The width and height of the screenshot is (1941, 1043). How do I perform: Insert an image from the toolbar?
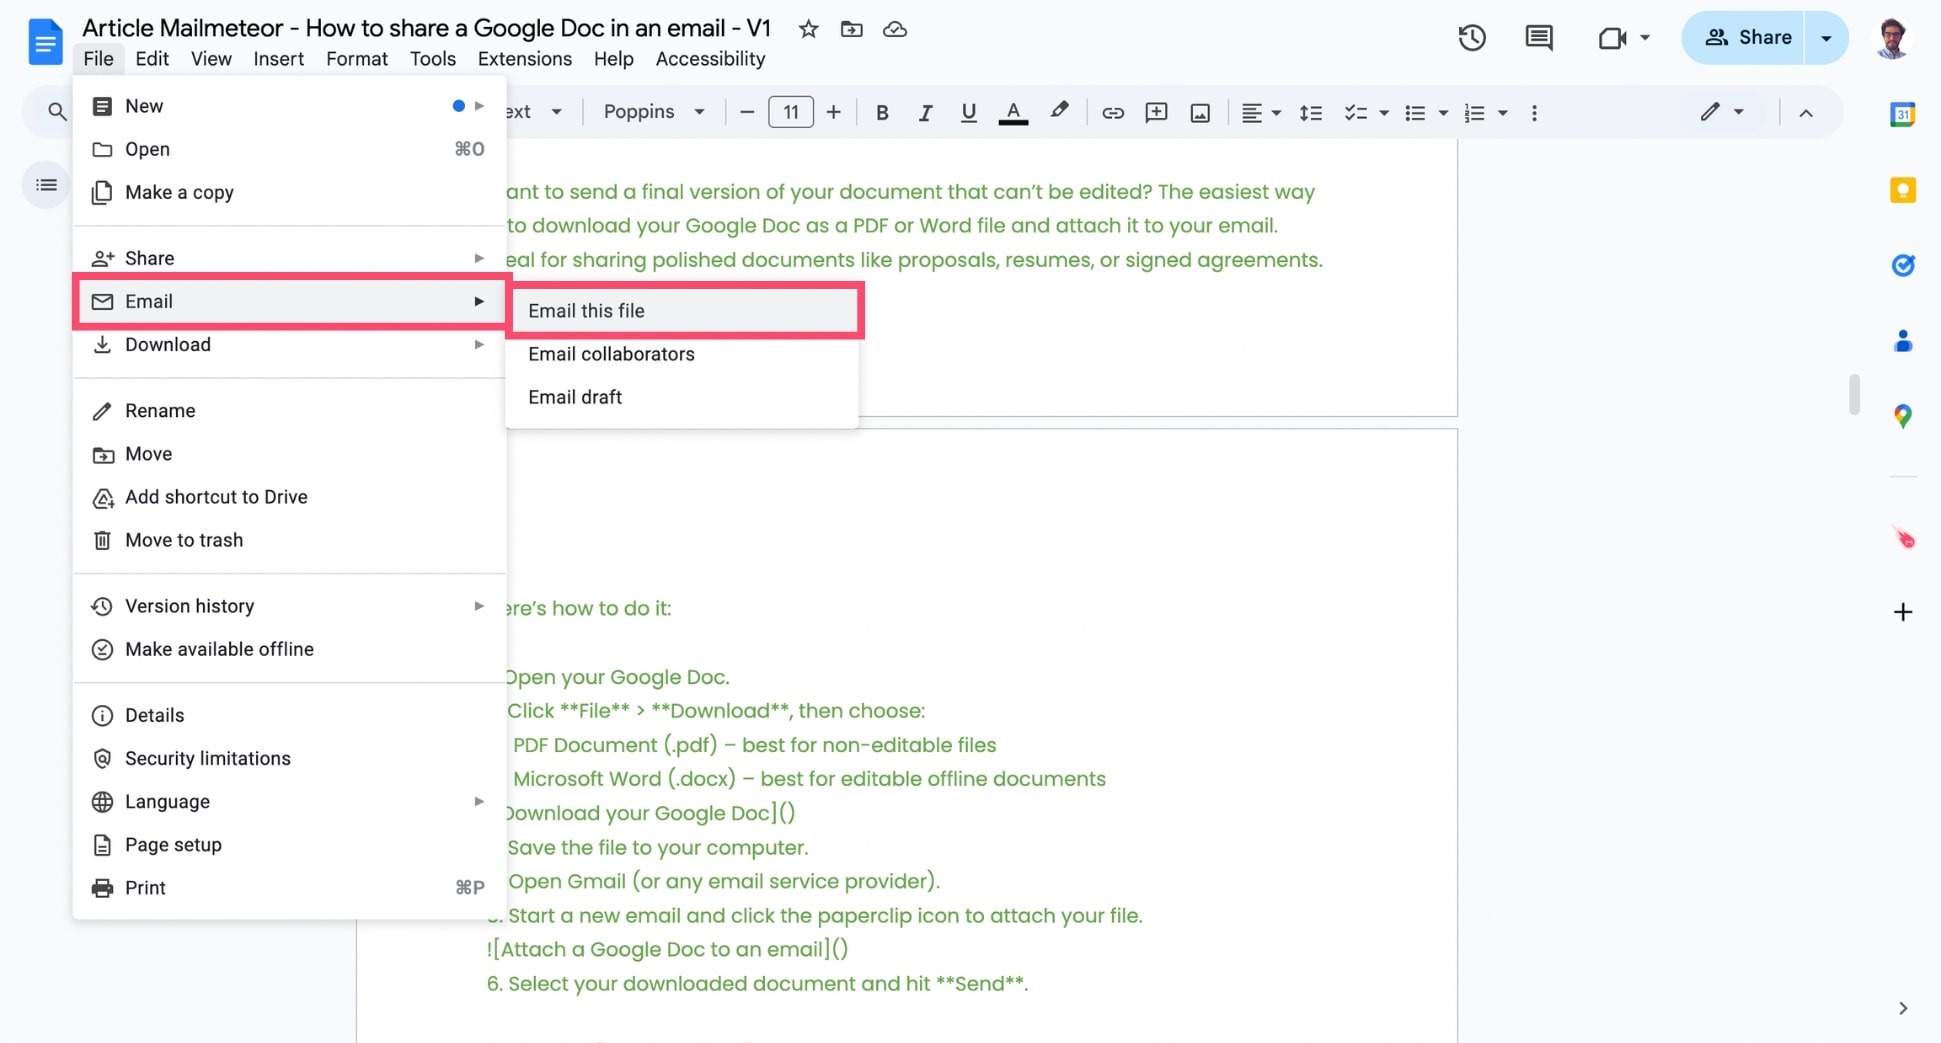[1199, 112]
